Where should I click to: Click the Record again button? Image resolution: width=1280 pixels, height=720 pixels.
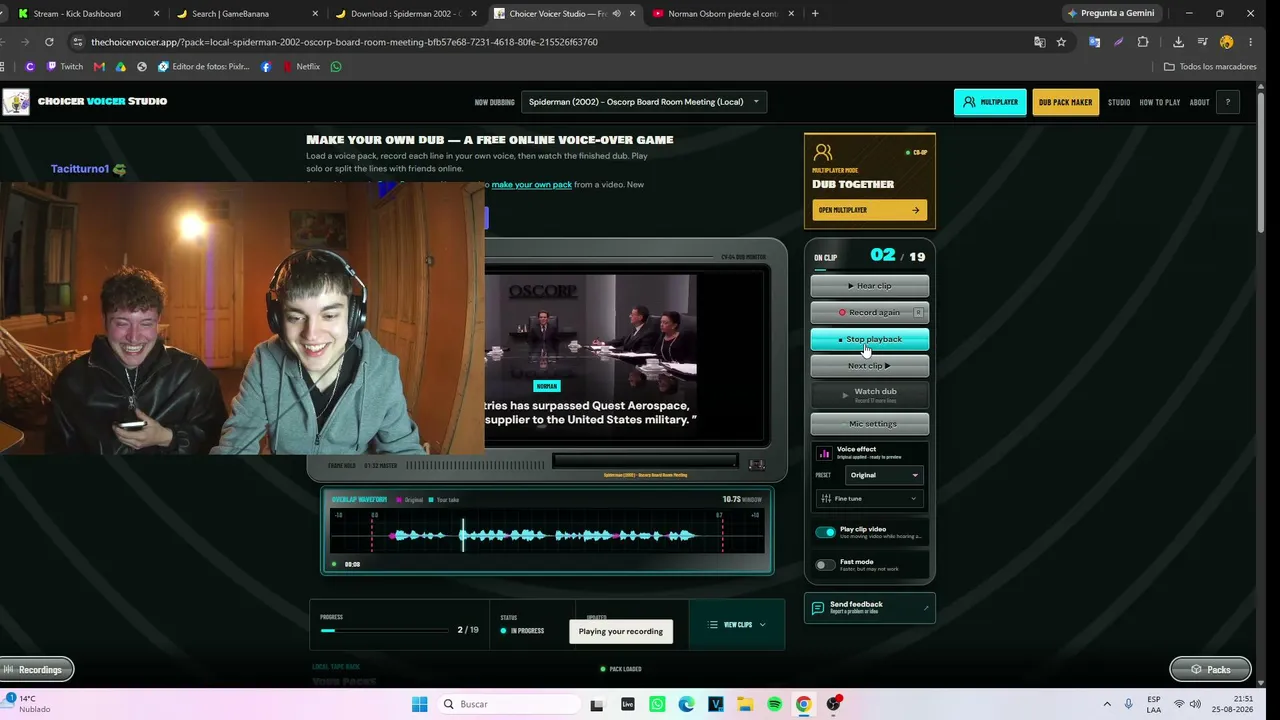tap(869, 312)
